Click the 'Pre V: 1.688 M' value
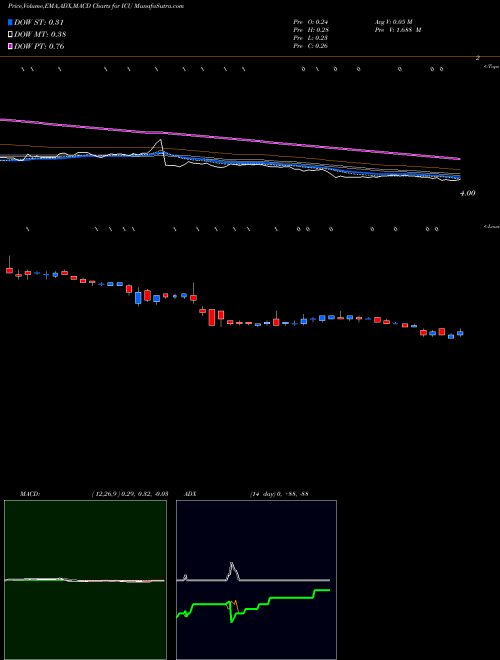This screenshot has width=500, height=660. [x=398, y=30]
